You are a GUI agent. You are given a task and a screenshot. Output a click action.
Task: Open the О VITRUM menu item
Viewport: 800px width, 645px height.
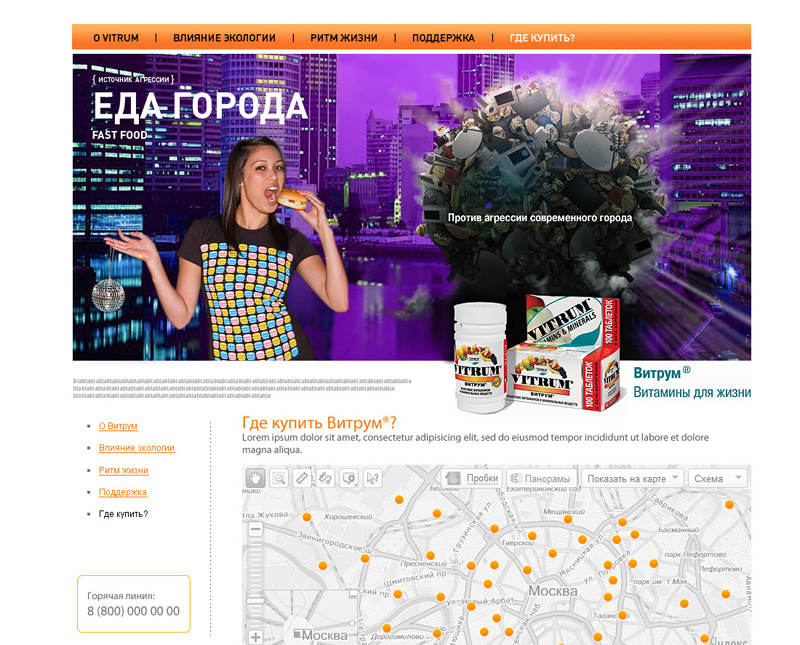tap(116, 38)
